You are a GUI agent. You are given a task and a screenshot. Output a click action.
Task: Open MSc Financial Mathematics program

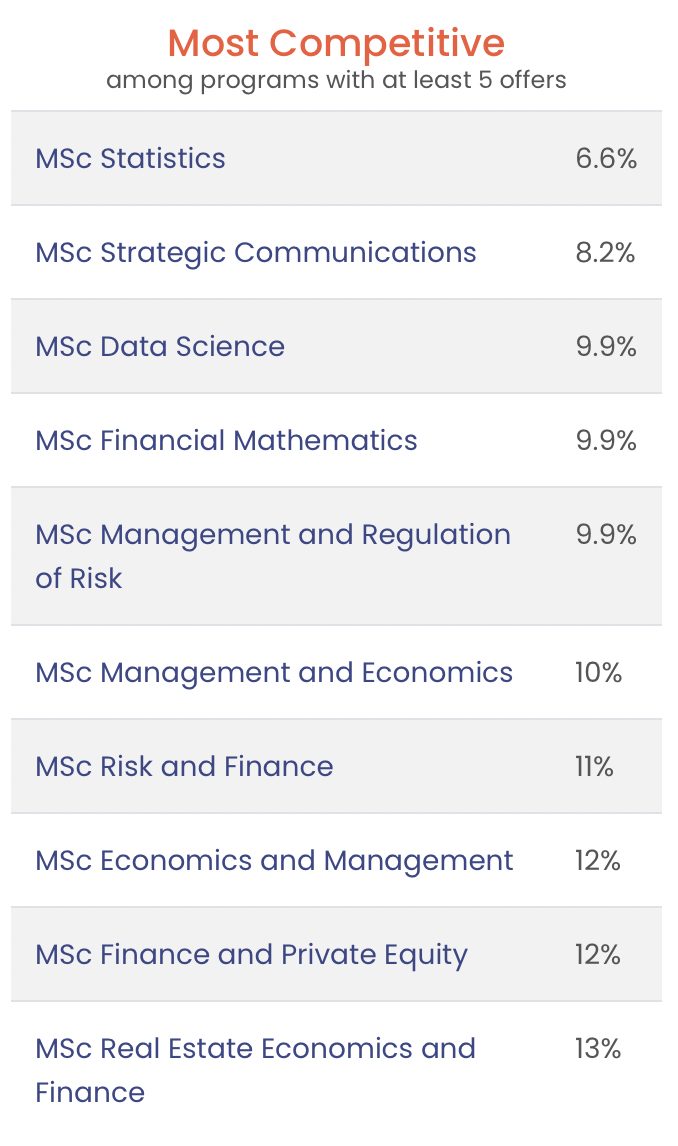[226, 441]
